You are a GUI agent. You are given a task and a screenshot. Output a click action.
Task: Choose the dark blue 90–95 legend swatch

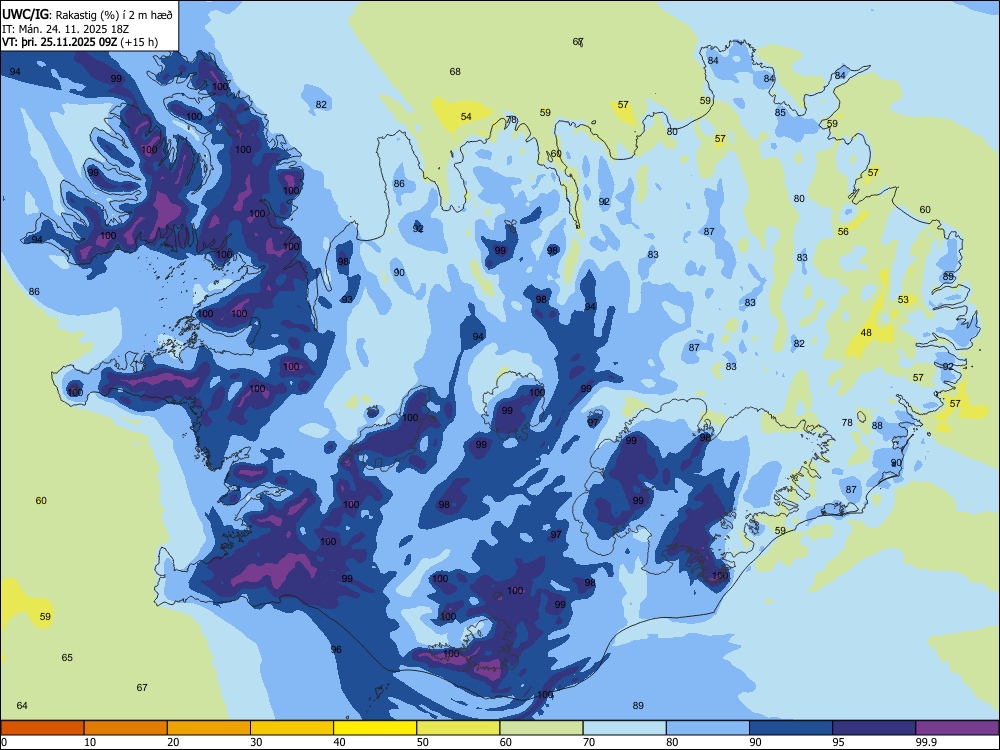point(791,728)
